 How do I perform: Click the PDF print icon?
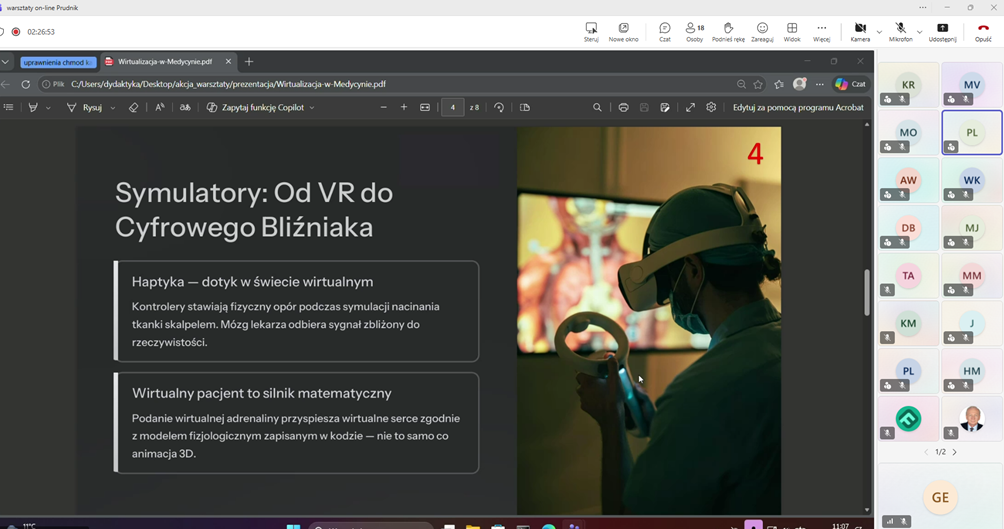623,107
